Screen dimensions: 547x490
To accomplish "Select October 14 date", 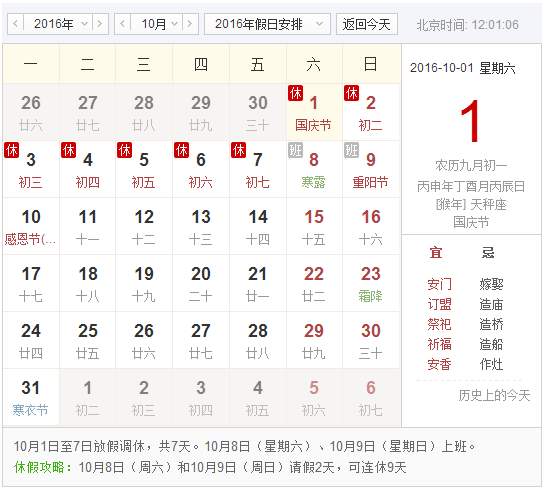I will click(x=258, y=226).
